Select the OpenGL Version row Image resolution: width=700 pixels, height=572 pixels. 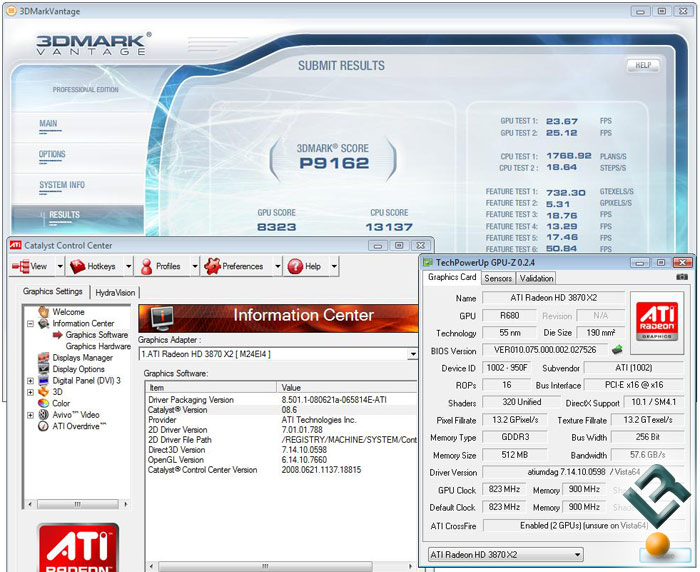click(282, 459)
